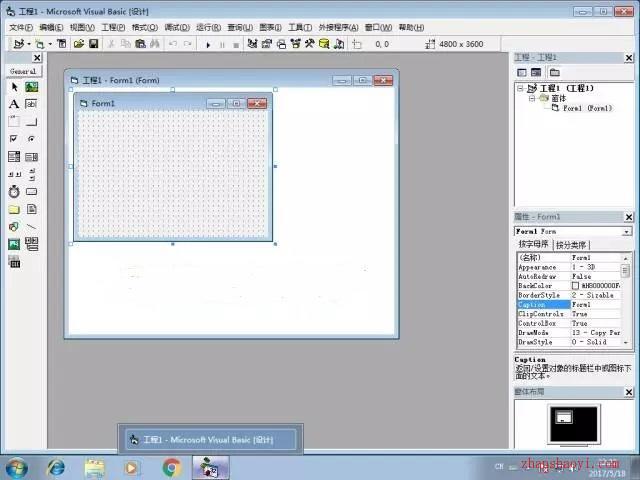The image size is (640, 480).
Task: Open the Add Form toolbar icon
Action: (x=40, y=44)
